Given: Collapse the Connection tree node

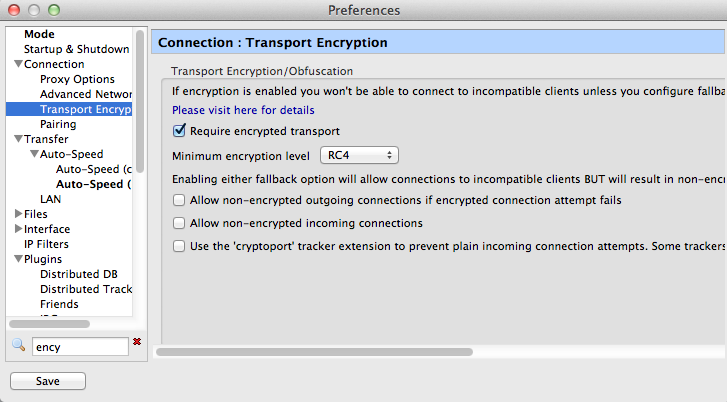Looking at the screenshot, I should [x=19, y=64].
